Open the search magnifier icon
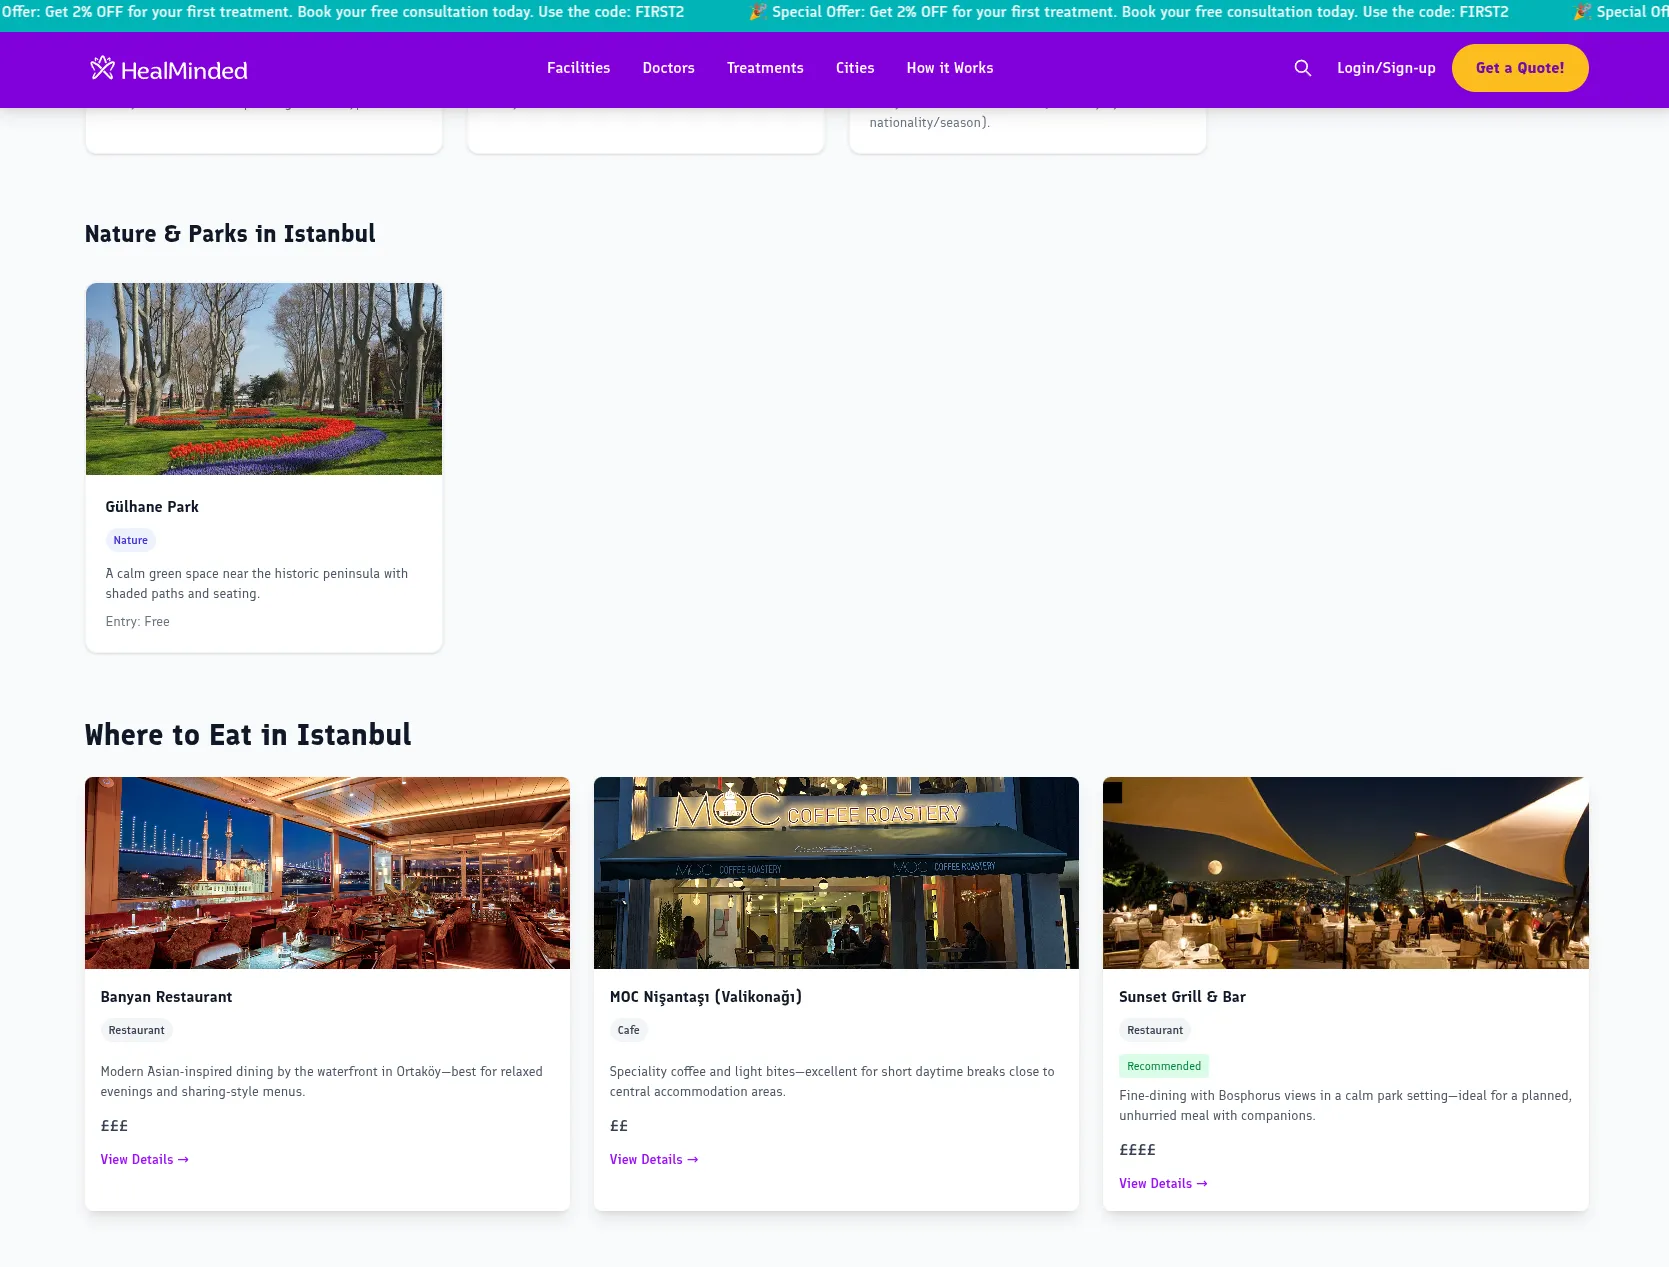Viewport: 1669px width, 1267px height. tap(1302, 68)
